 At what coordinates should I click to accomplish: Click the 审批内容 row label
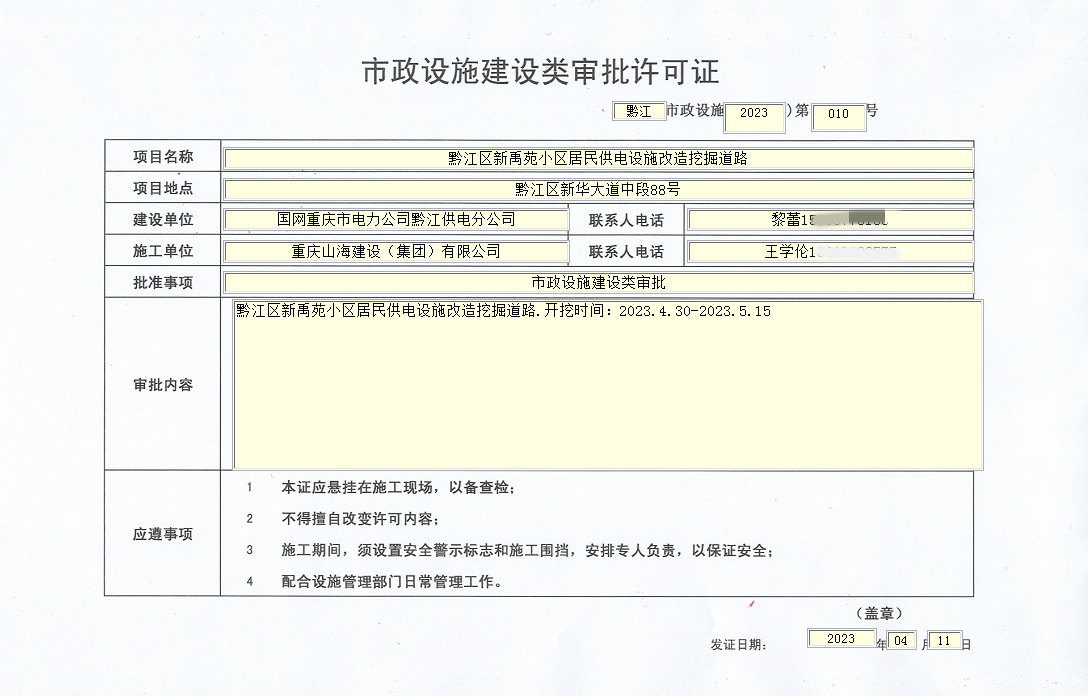(163, 385)
